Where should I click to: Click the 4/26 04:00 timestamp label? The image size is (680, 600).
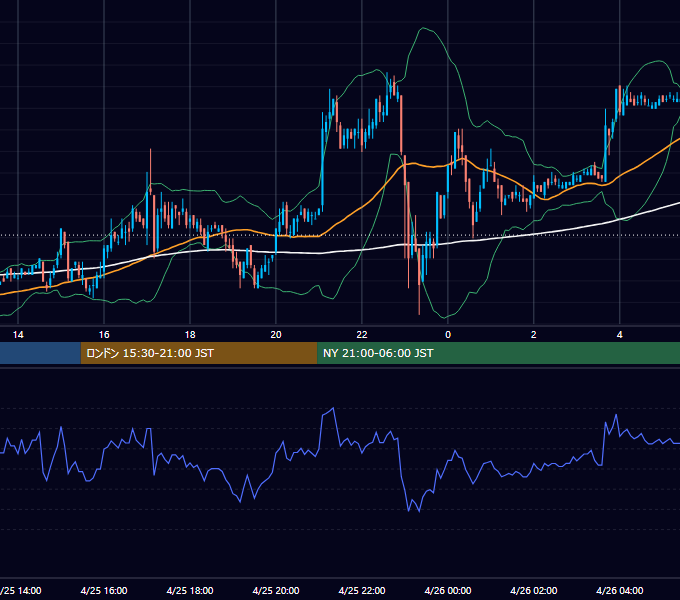tap(620, 590)
